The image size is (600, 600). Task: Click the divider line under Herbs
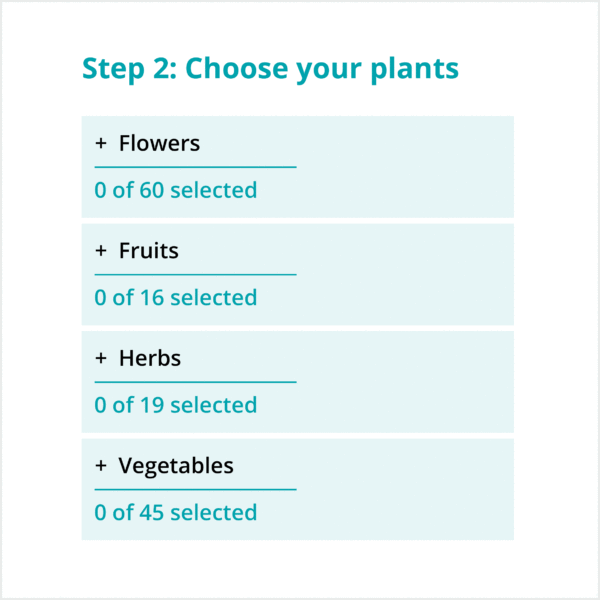pyautogui.click(x=196, y=382)
